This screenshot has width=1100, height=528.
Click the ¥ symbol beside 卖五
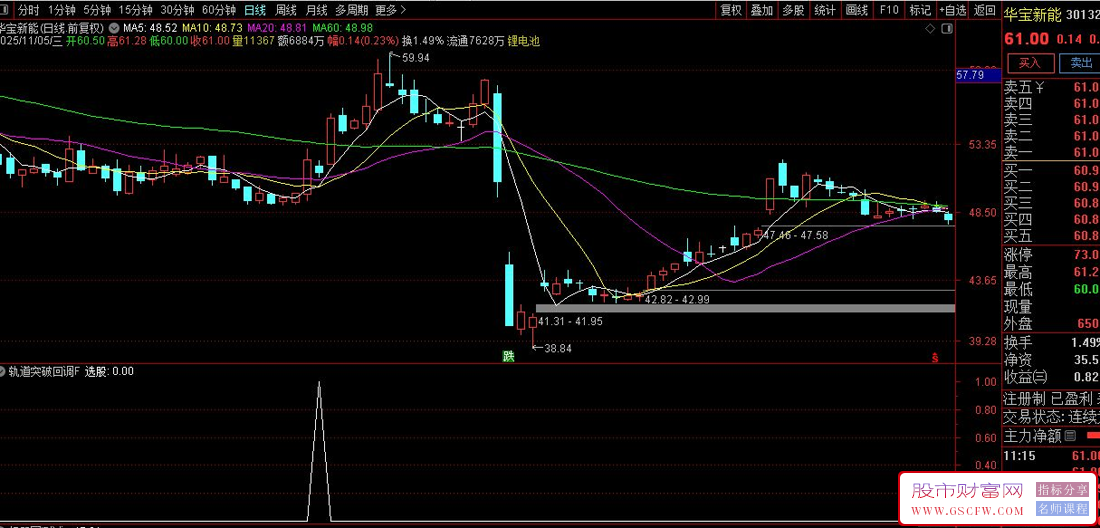pyautogui.click(x=1040, y=88)
